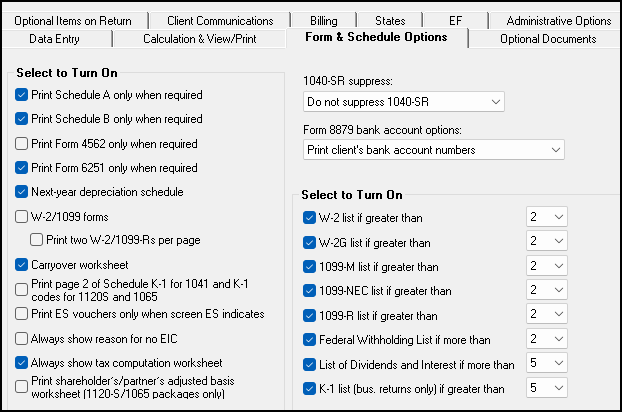Uncheck Print Schedule A only when required
This screenshot has height=412, width=622.
coord(23,96)
